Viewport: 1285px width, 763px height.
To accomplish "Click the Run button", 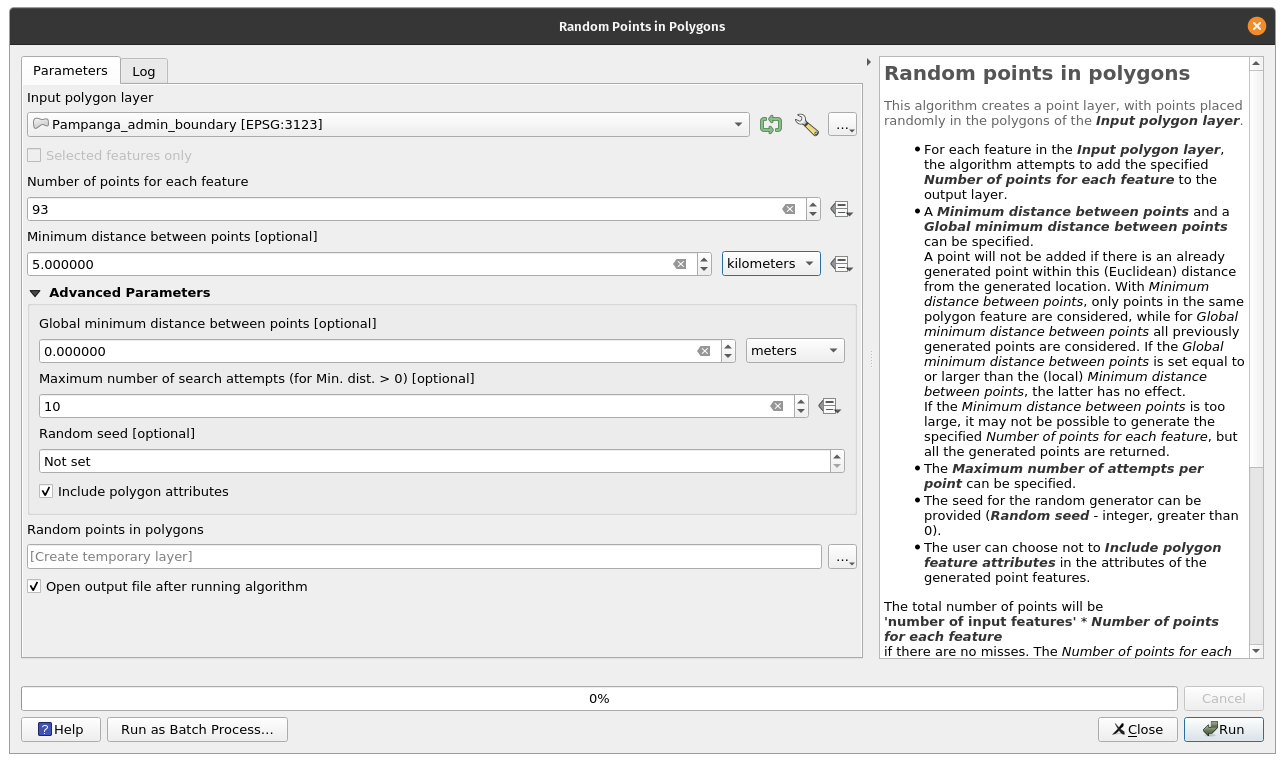I will [x=1223, y=729].
